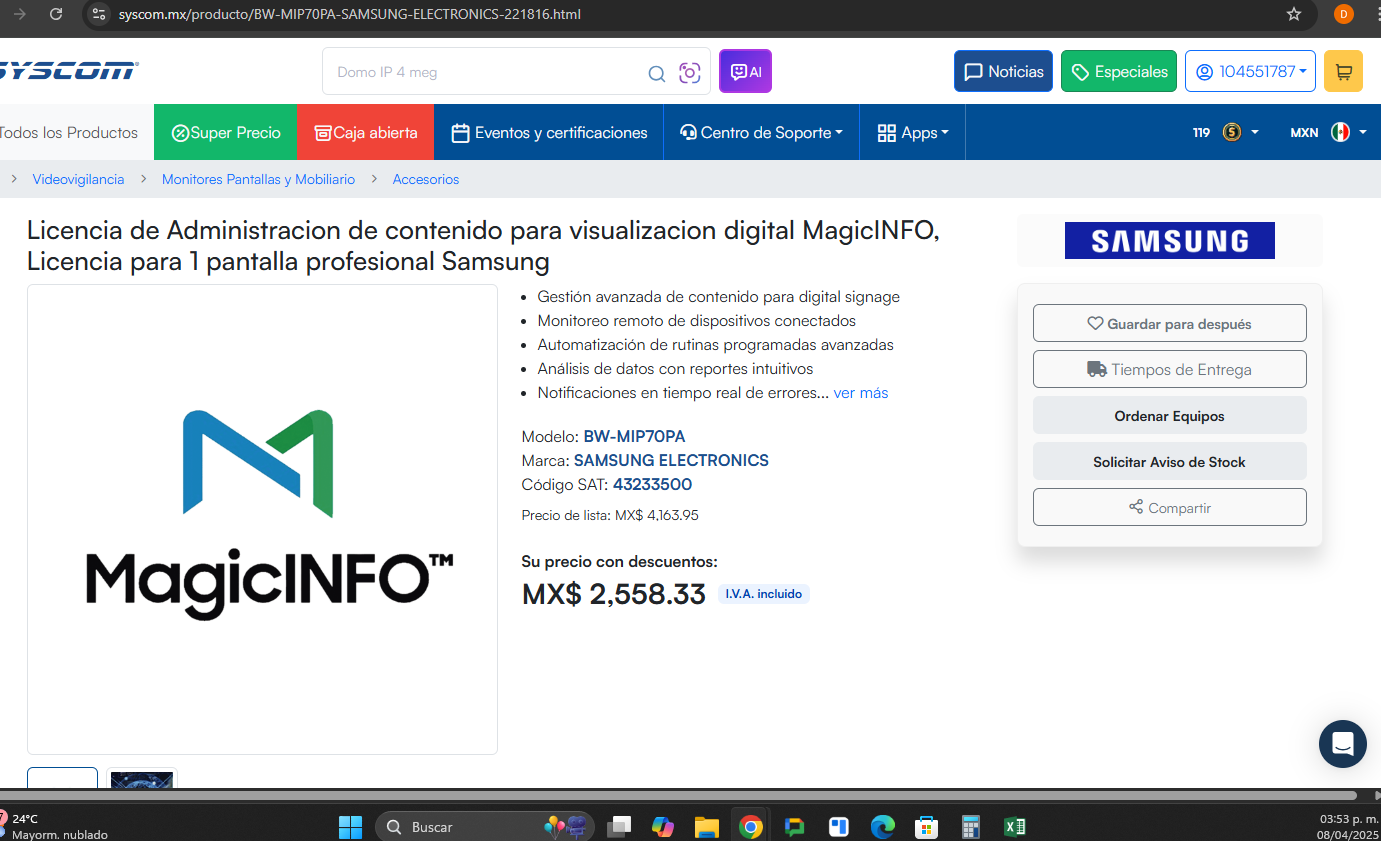The image size is (1381, 841).
Task: Open Calculator from the taskbar
Action: pyautogui.click(x=970, y=827)
